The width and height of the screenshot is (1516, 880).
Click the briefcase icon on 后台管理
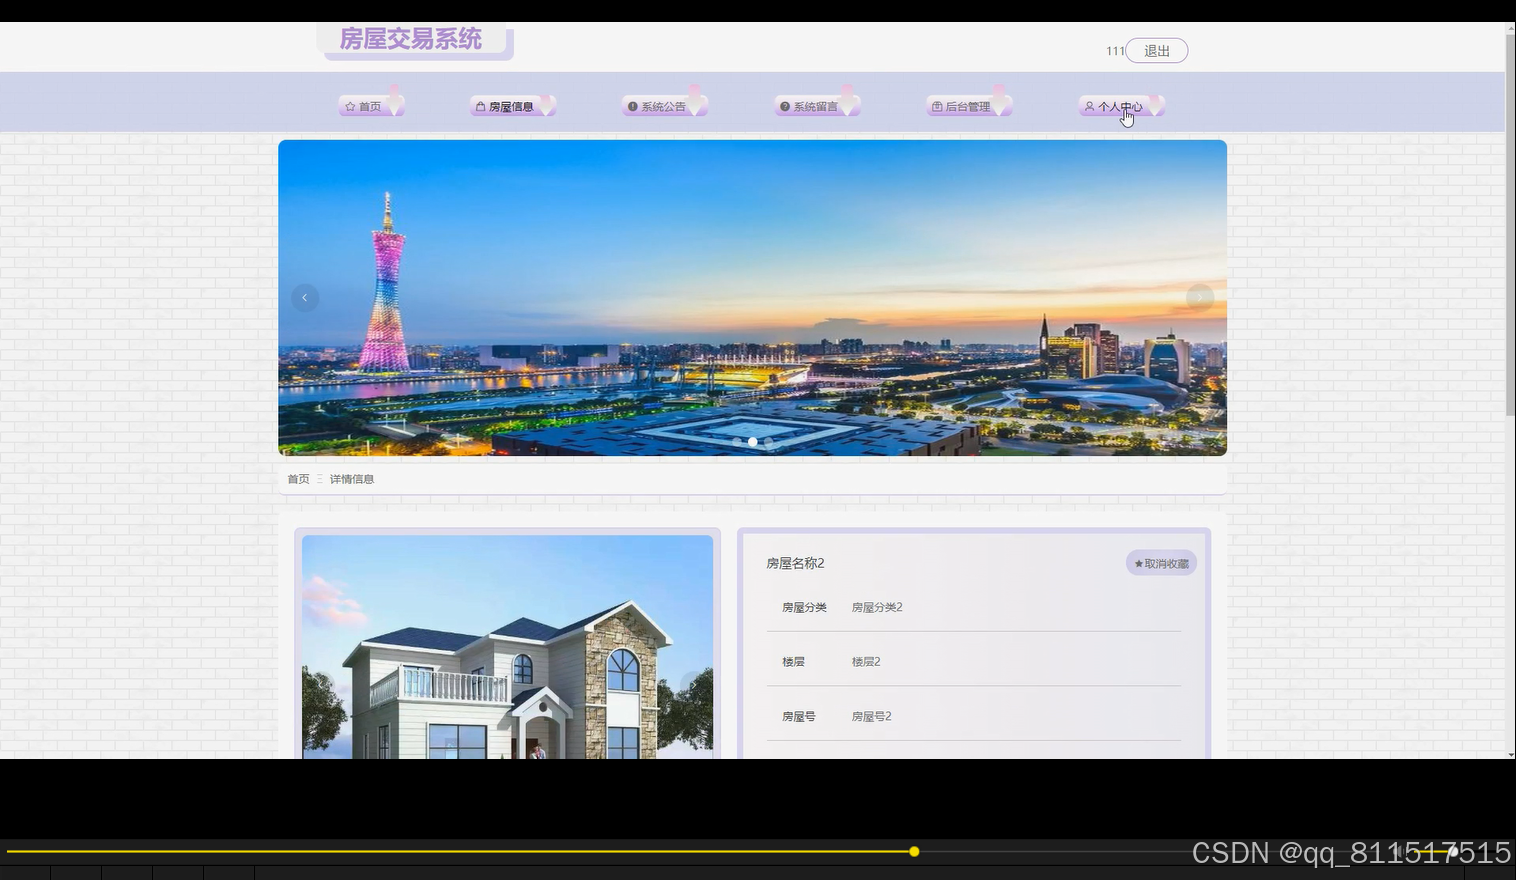pos(937,105)
